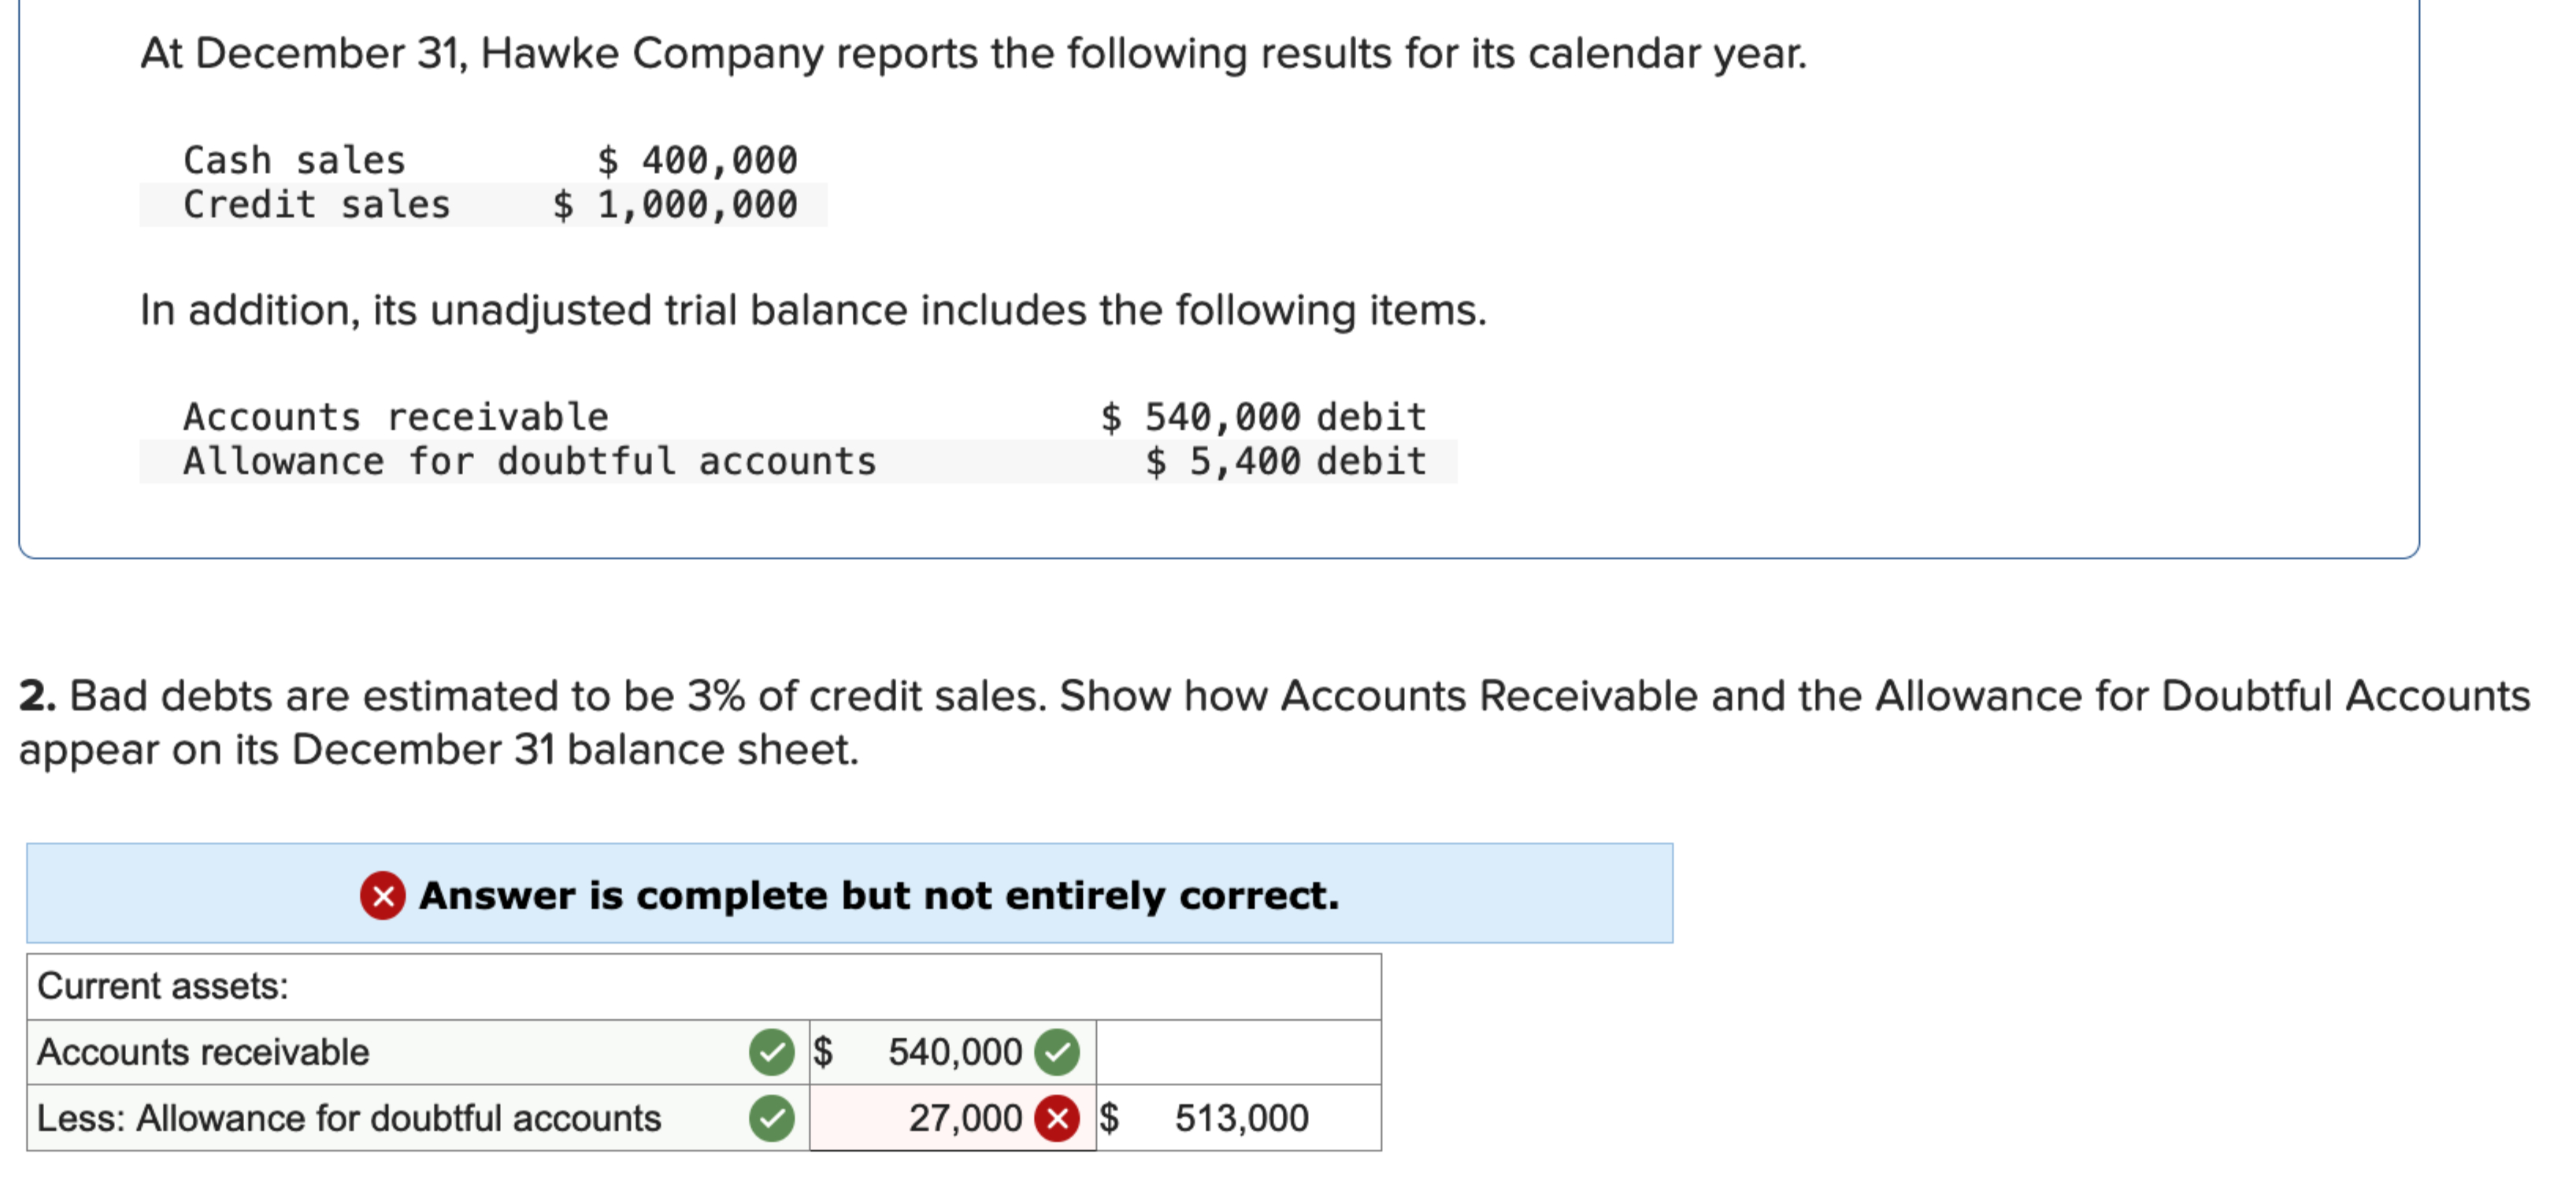Click the 'Answer is complete but not entirely correct' text
The width and height of the screenshot is (2576, 1194).
click(x=878, y=895)
